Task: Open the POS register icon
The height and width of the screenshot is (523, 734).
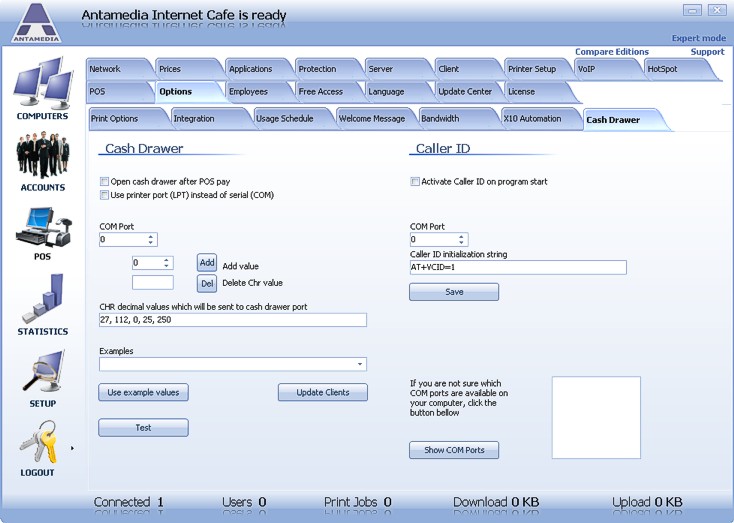Action: point(44,227)
